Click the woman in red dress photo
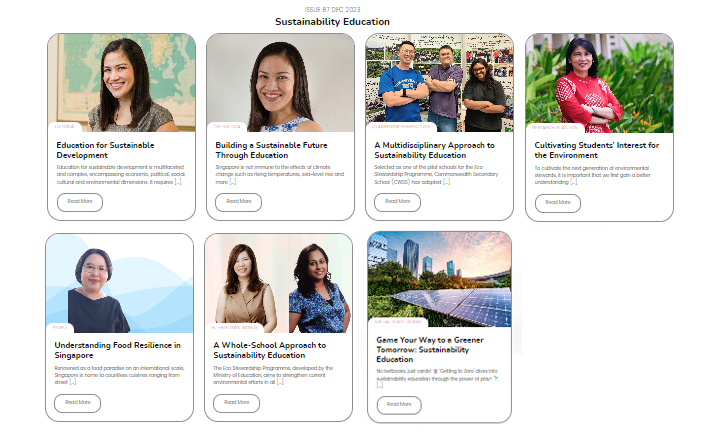The height and width of the screenshot is (432, 720). (x=599, y=81)
